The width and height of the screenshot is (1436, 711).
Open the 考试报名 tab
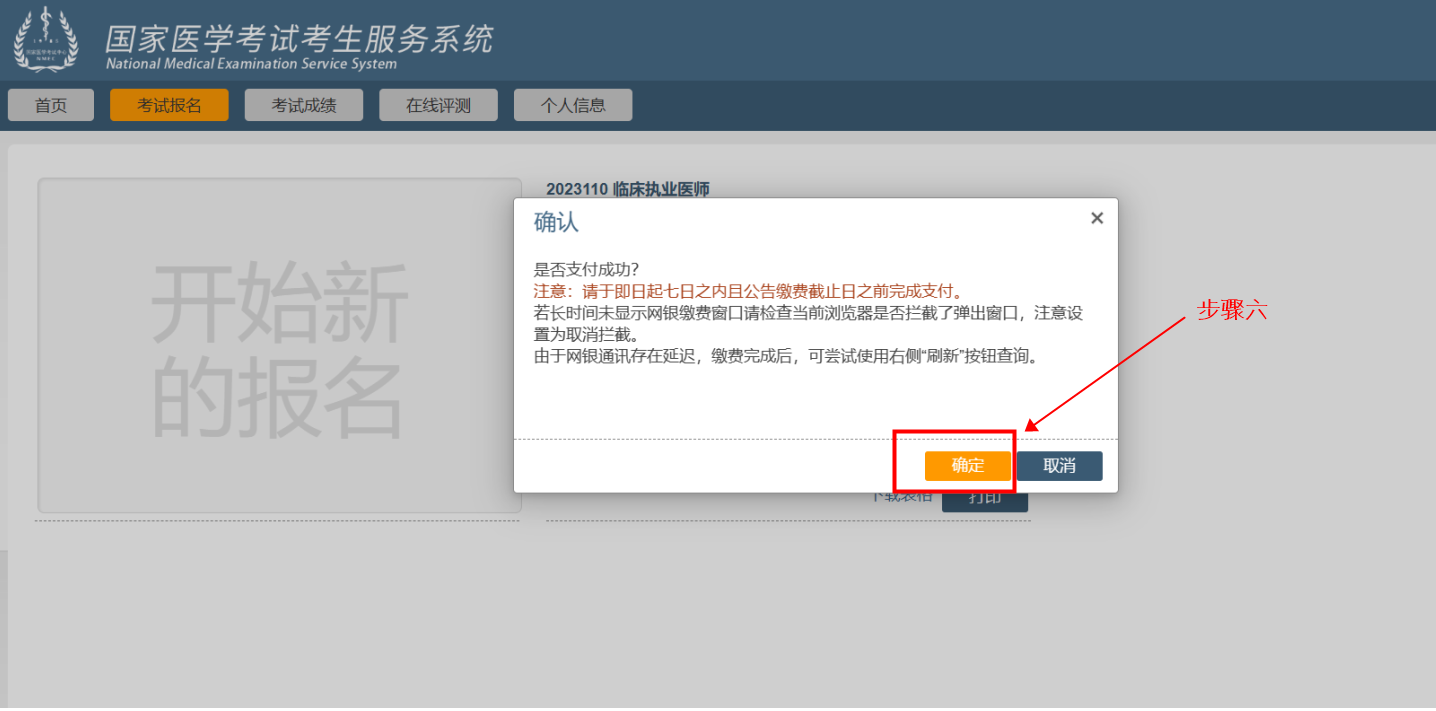pos(169,105)
